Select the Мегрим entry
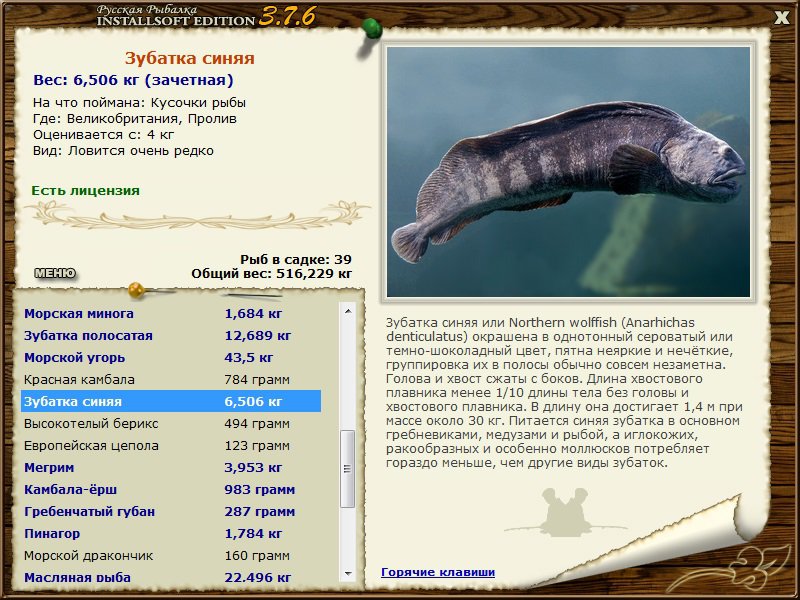800x600 pixels. click(49, 468)
